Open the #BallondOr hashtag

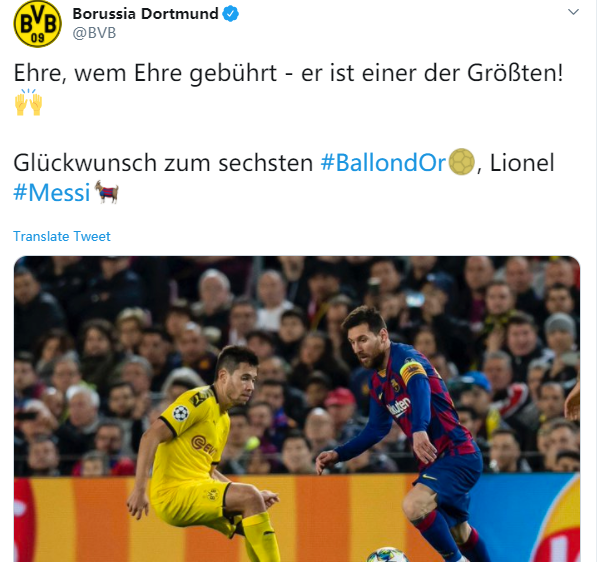click(383, 163)
